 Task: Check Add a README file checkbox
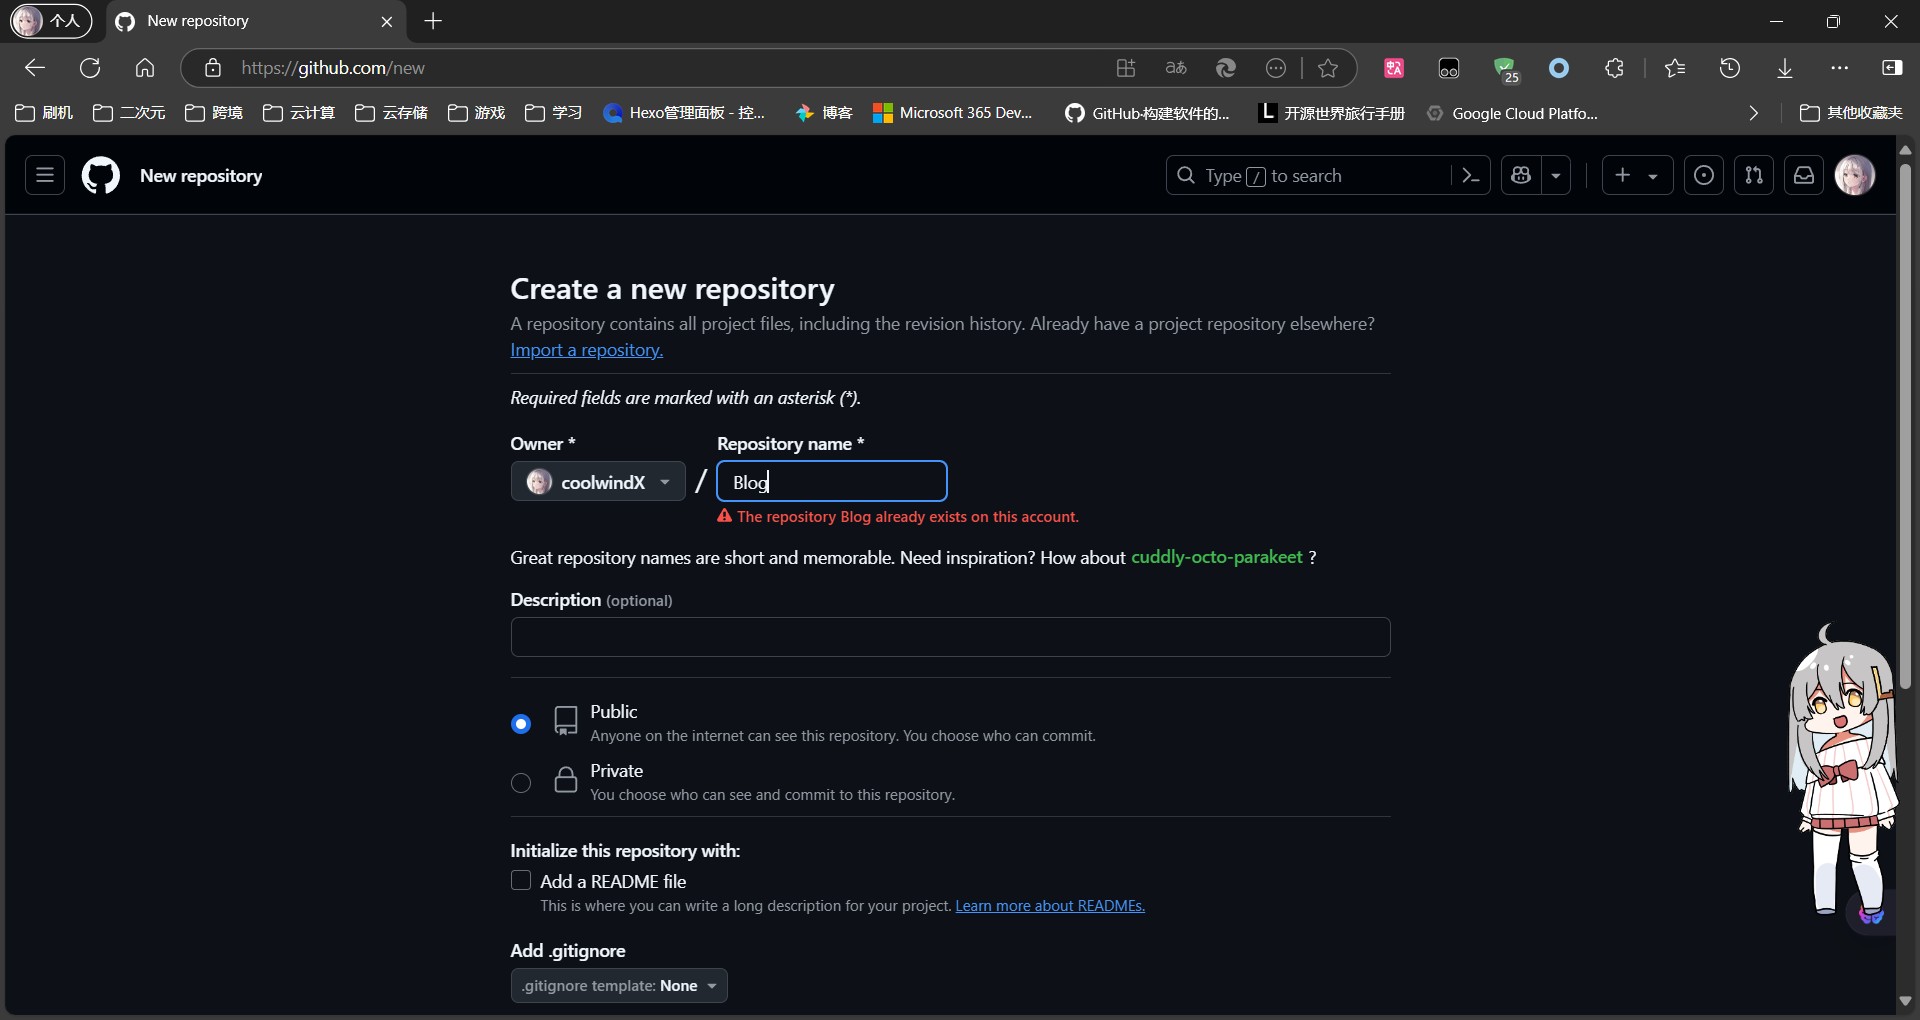pos(521,880)
